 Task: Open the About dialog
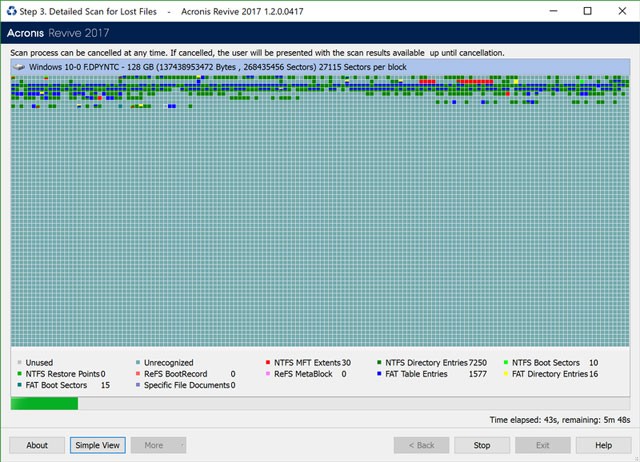point(37,445)
